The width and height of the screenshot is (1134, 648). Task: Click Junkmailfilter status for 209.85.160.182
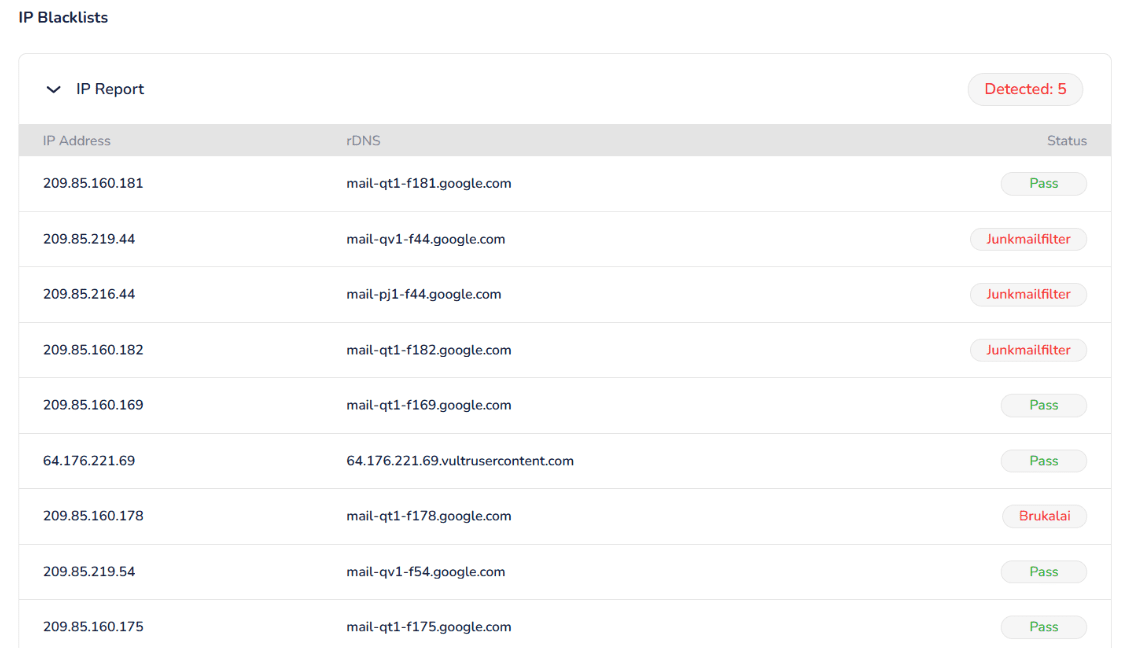point(1028,350)
